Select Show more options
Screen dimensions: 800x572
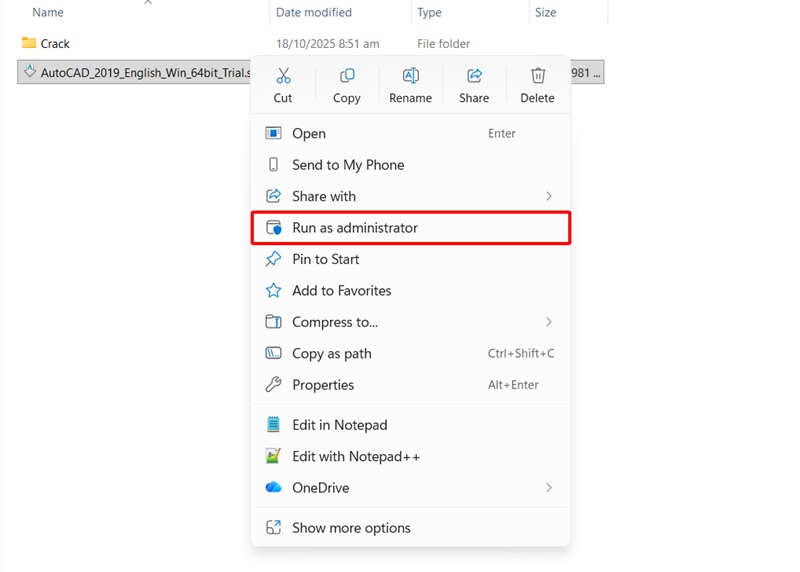(411, 528)
